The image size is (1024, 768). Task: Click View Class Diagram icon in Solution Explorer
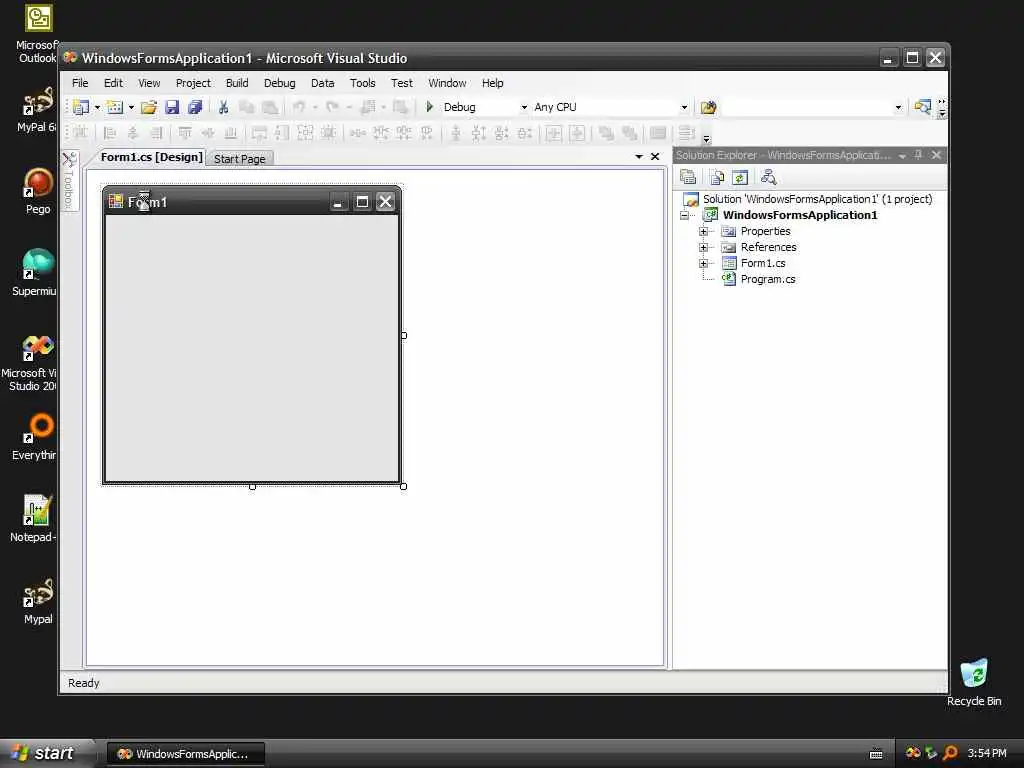(x=768, y=177)
